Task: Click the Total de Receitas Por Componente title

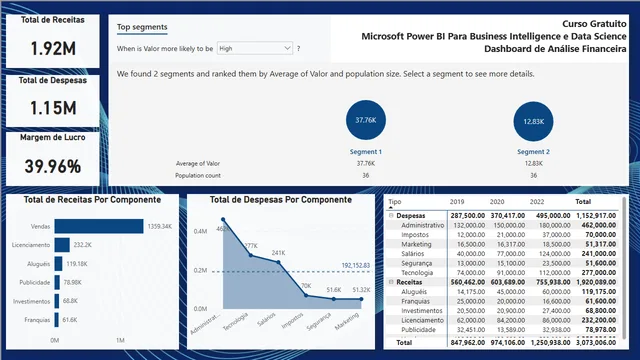Action: tap(92, 200)
